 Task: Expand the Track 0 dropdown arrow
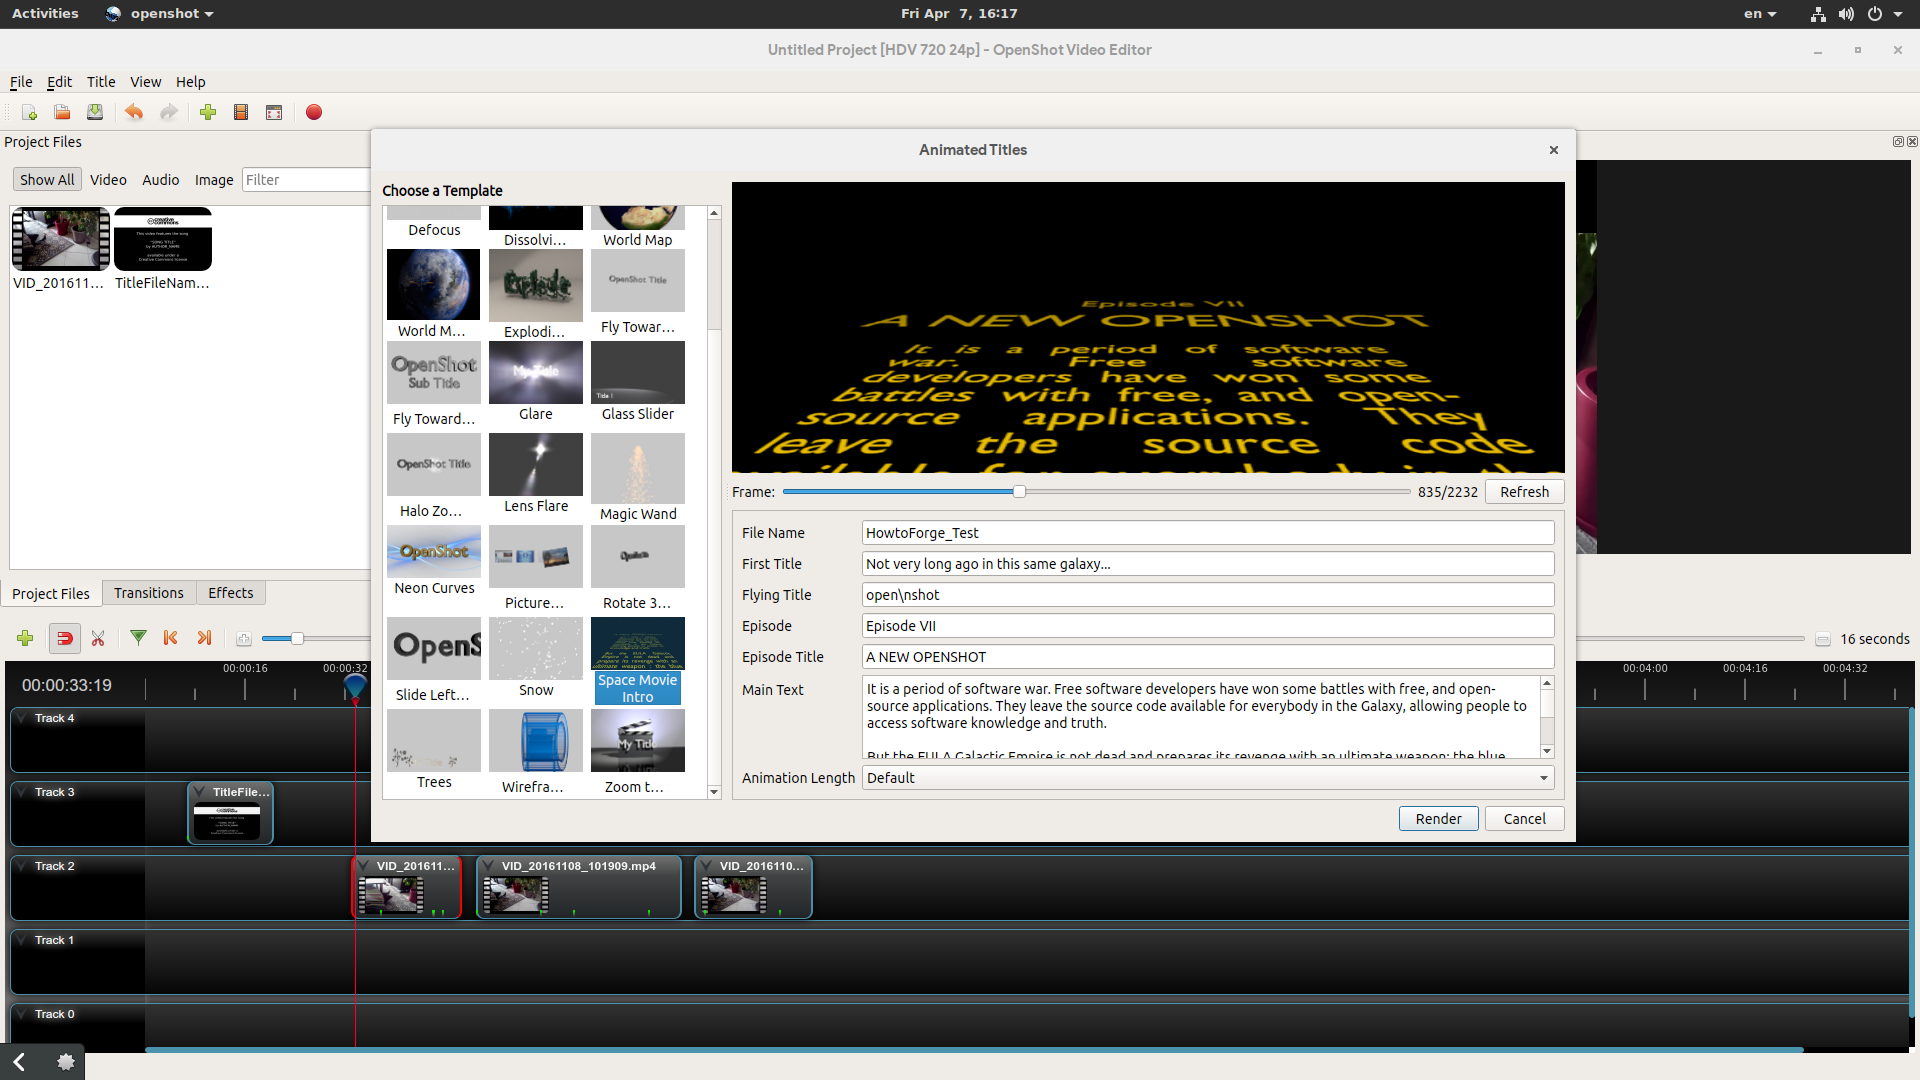tap(23, 1014)
